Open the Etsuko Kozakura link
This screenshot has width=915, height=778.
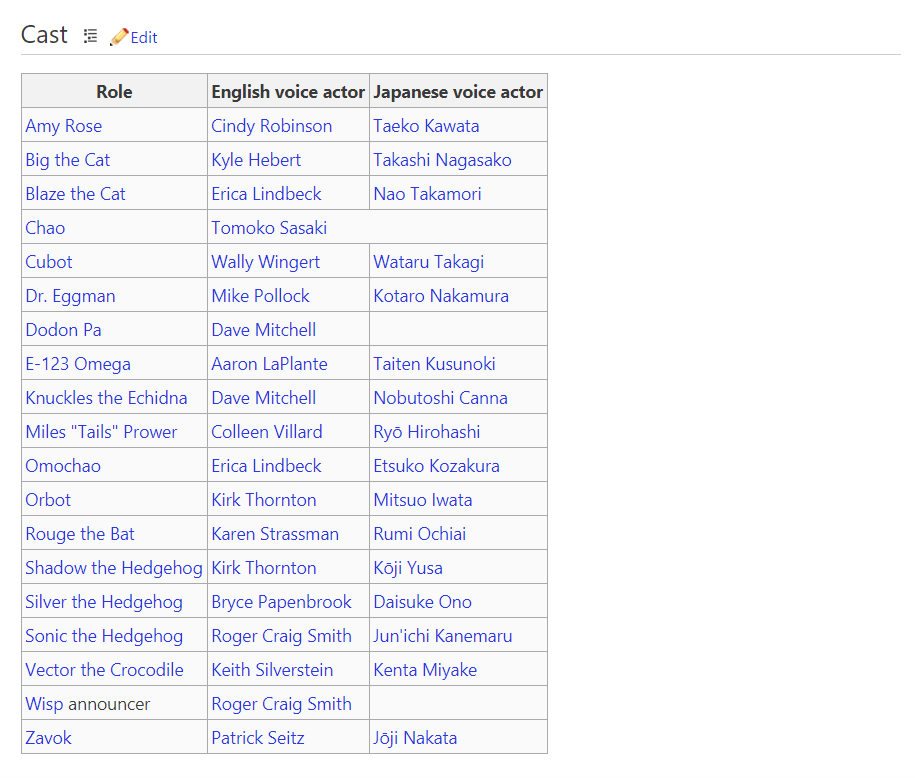436,466
